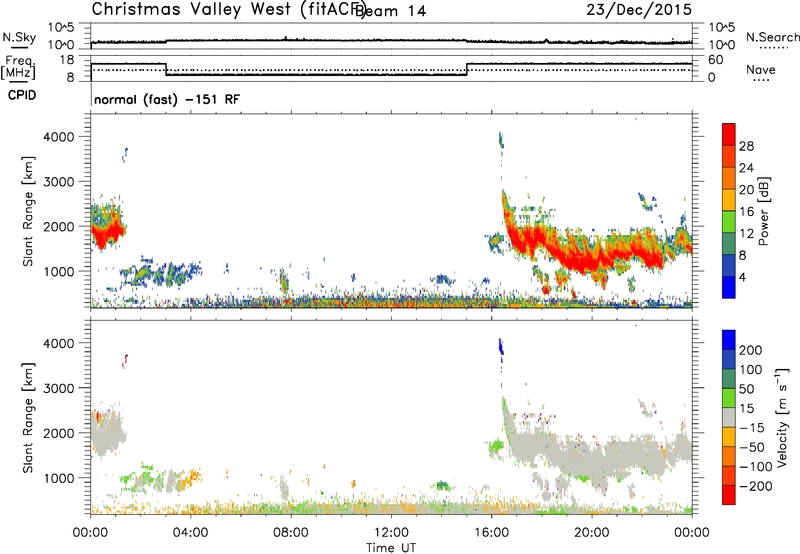800x554 pixels.
Task: Click the '200' label on Velocity colorbar
Action: click(x=751, y=350)
